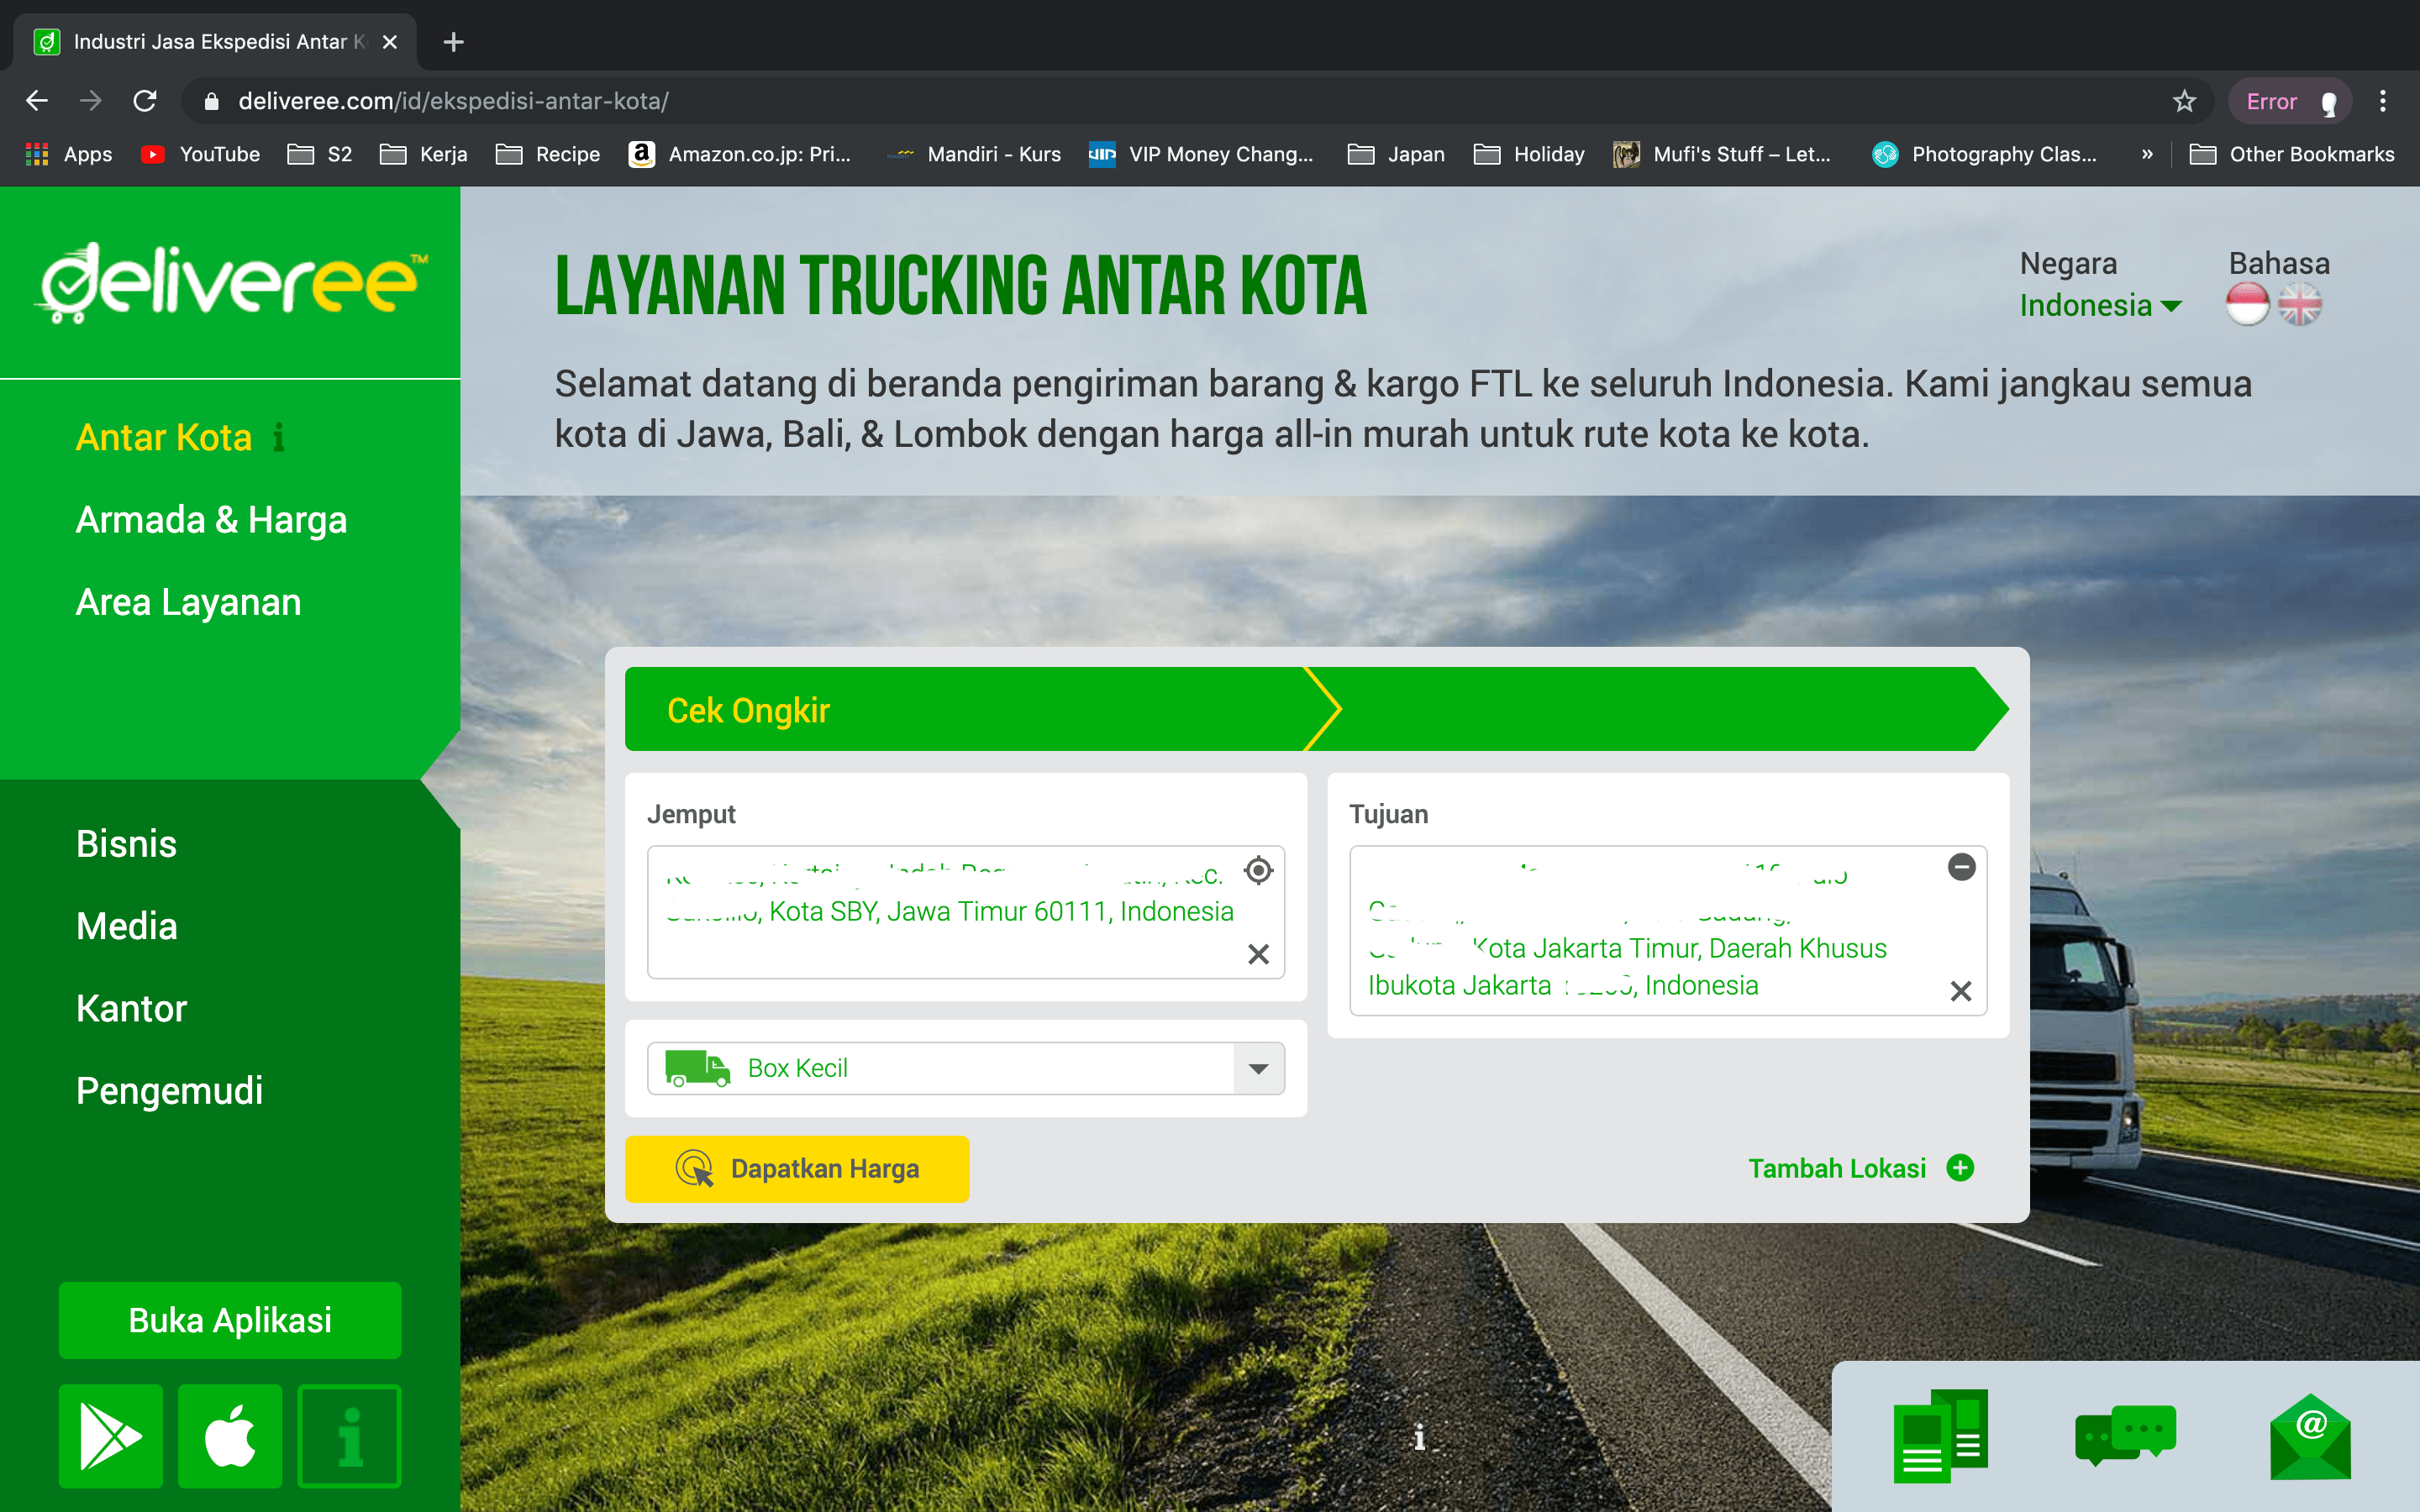This screenshot has height=1512, width=2420.
Task: Go to Area Layanan menu item
Action: pyautogui.click(x=188, y=602)
